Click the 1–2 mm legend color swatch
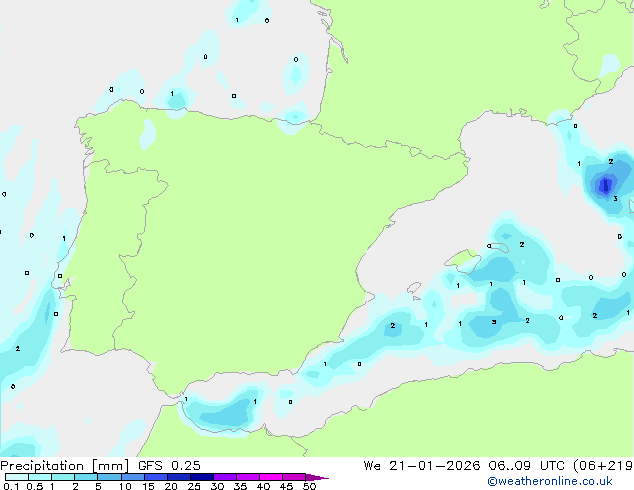The image size is (634, 490). (63, 477)
